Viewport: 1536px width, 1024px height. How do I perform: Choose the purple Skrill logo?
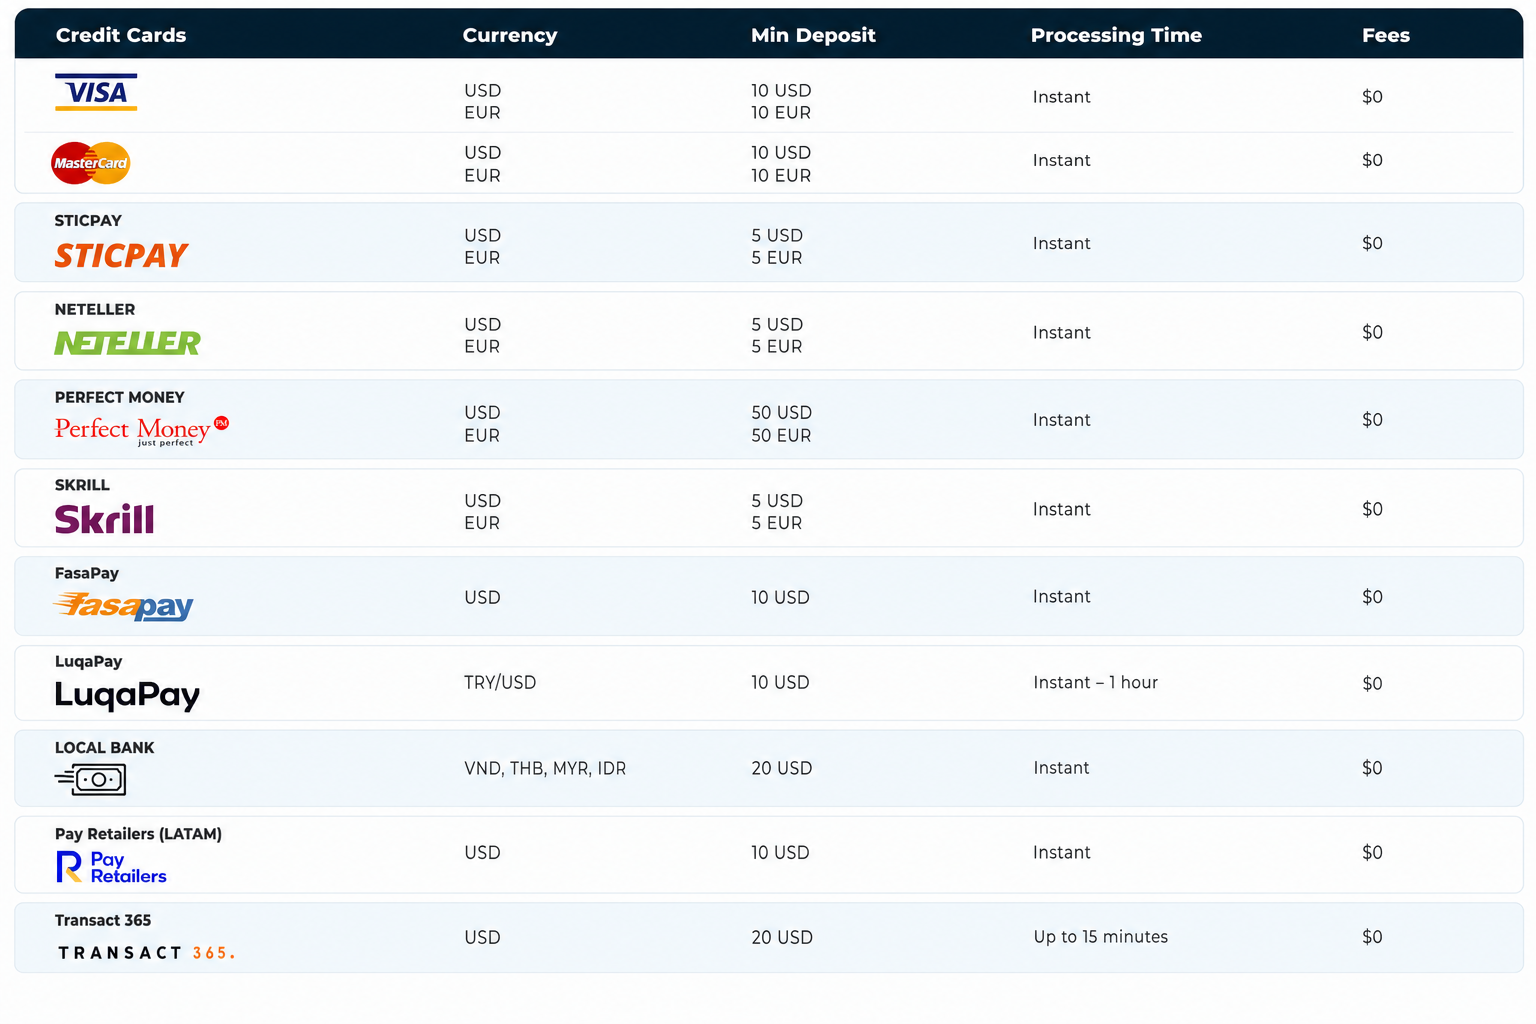click(x=104, y=519)
